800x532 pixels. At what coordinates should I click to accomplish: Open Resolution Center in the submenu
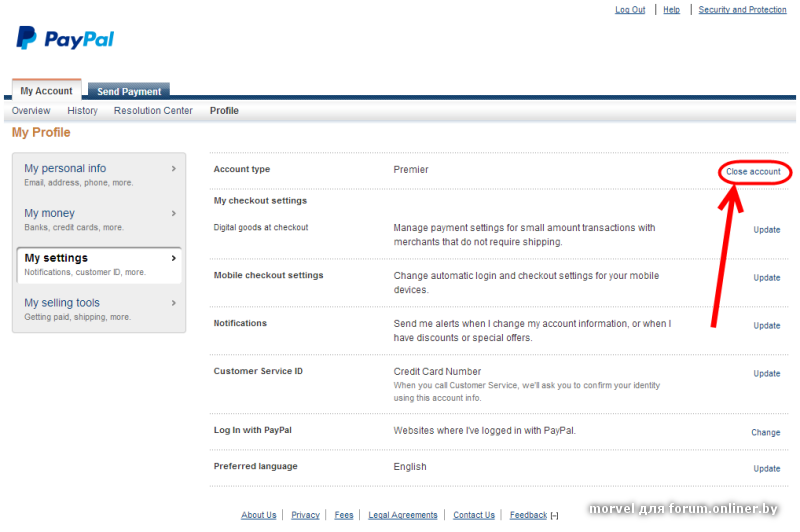153,111
